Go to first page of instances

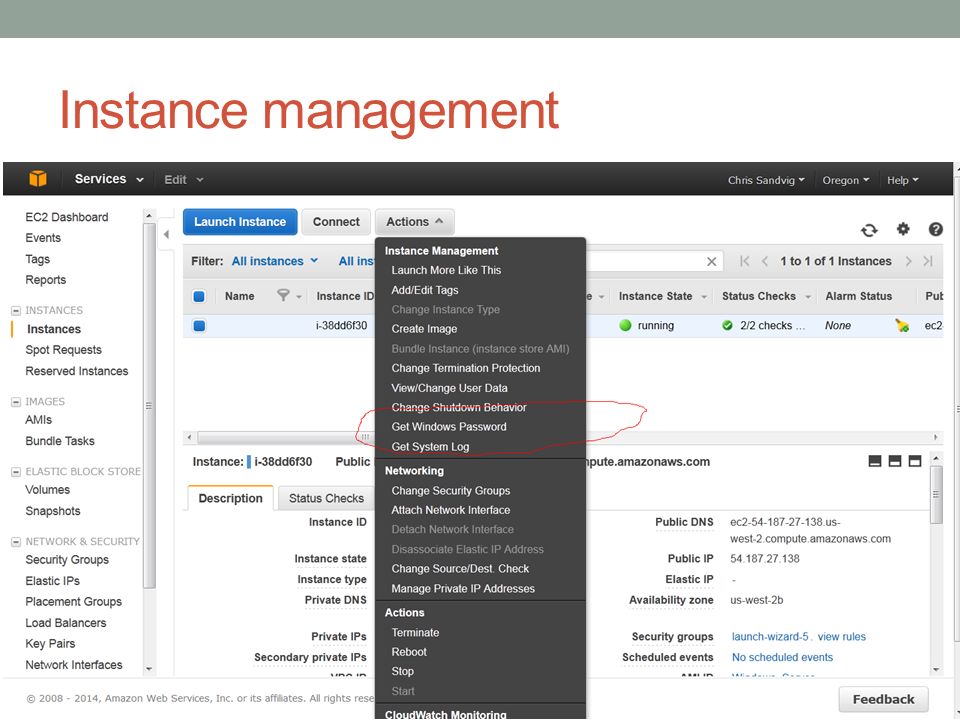point(744,261)
